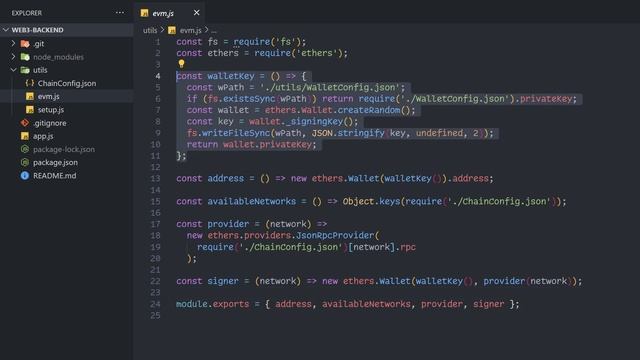The height and width of the screenshot is (360, 640).
Task: Click '_signingKey' on line 8
Action: [314, 122]
